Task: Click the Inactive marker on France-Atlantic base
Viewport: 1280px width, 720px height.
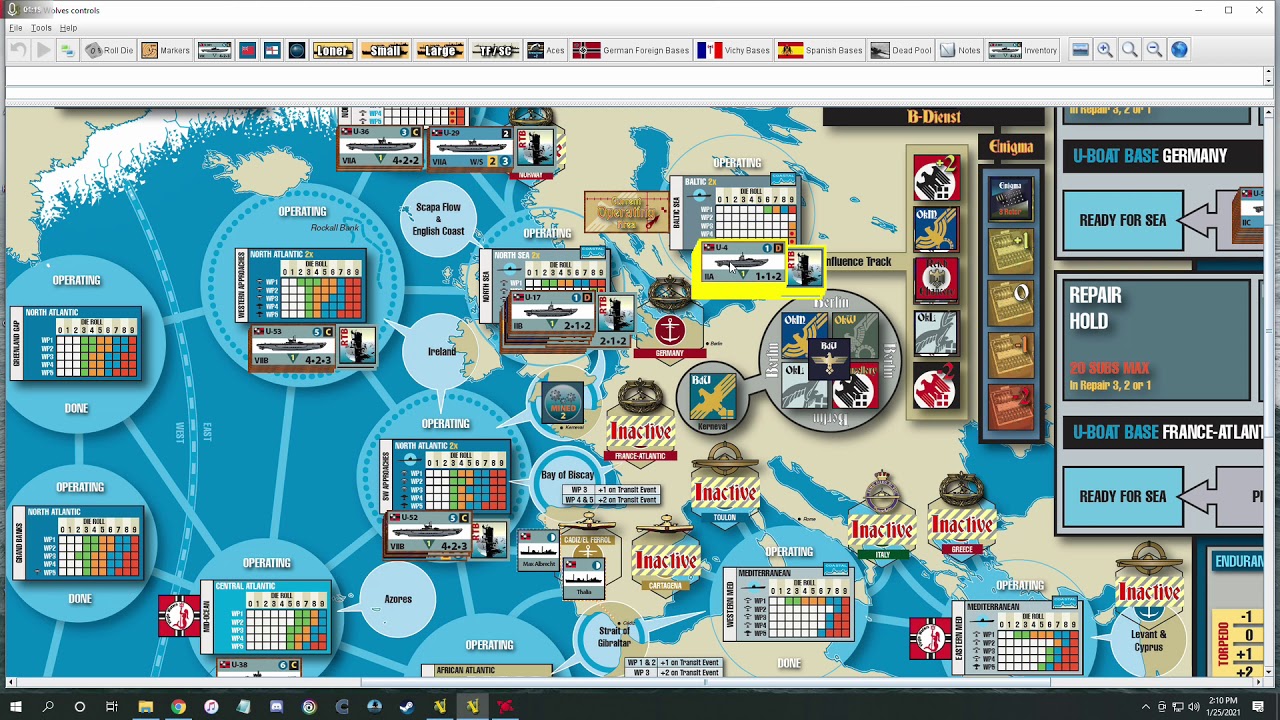Action: (x=641, y=433)
